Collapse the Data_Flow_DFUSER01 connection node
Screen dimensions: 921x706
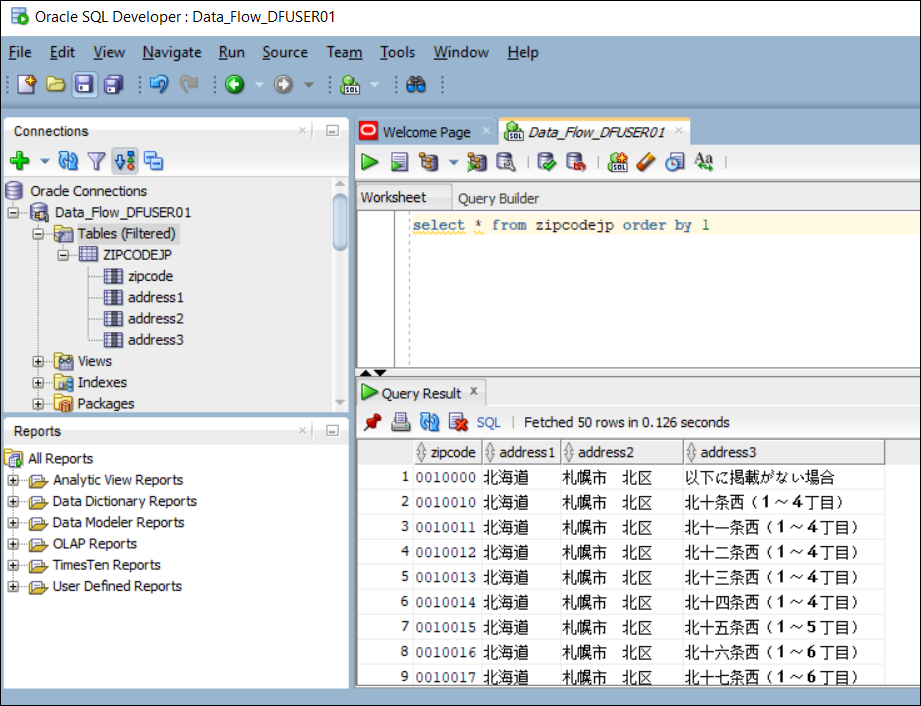coord(13,212)
